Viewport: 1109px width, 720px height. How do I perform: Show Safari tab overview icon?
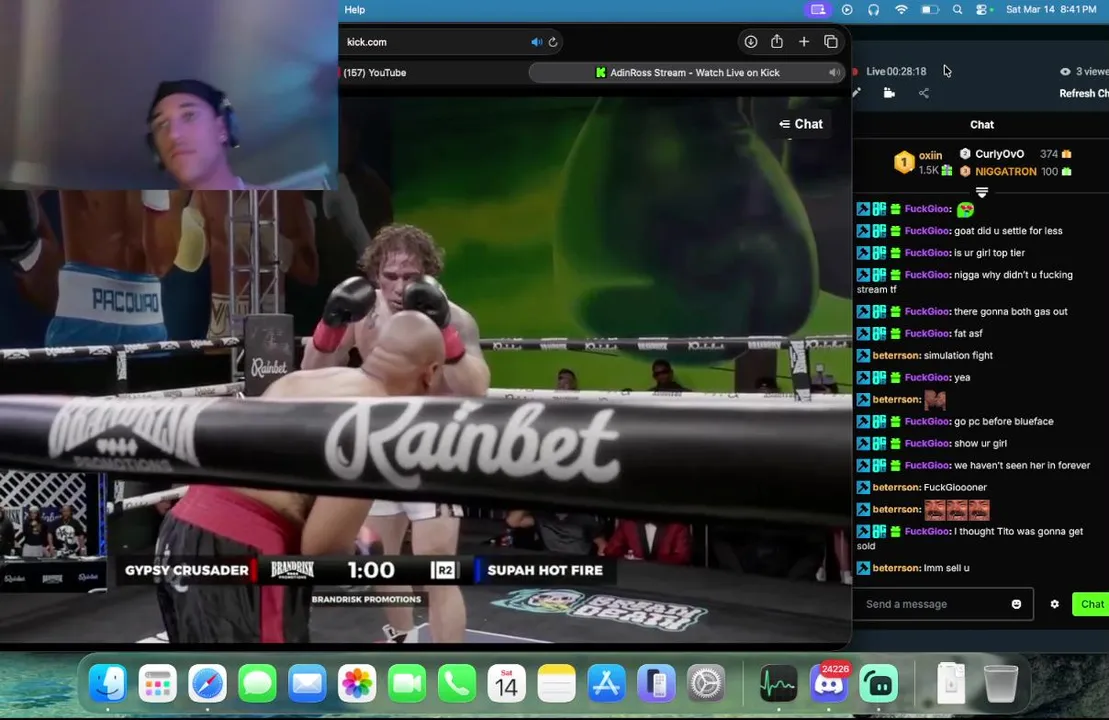click(x=831, y=42)
